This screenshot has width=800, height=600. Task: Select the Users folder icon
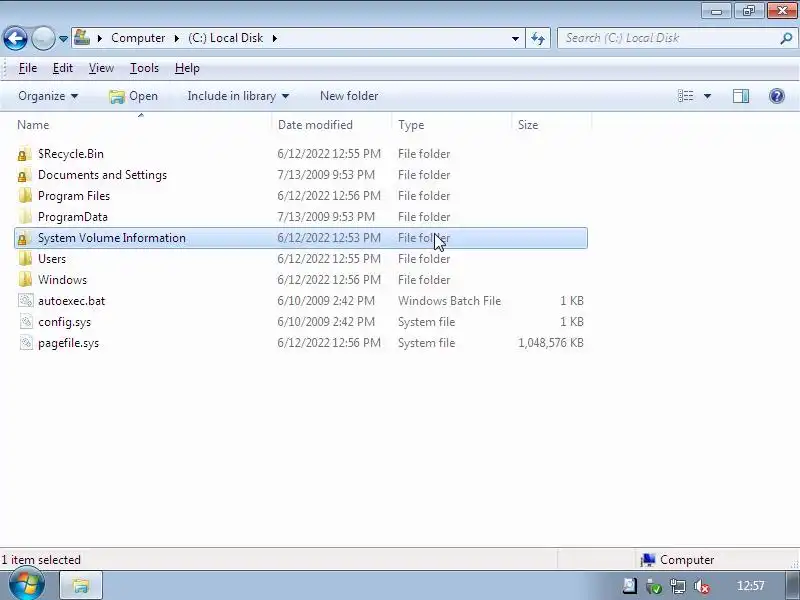pyautogui.click(x=24, y=259)
